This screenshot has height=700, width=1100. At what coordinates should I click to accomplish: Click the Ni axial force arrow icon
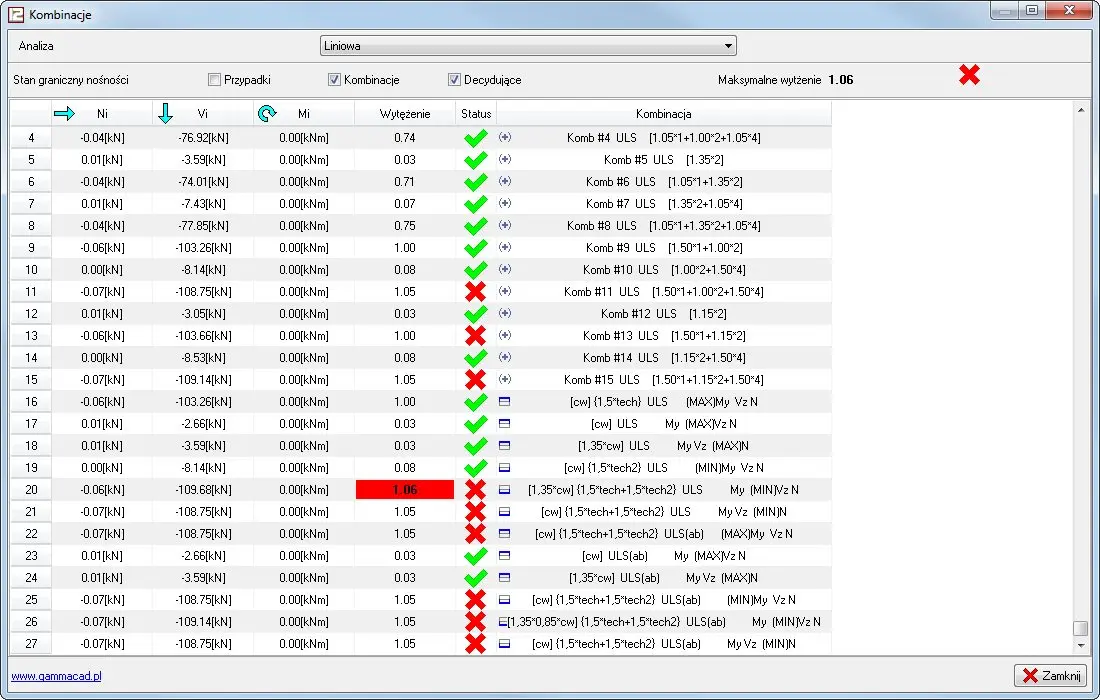click(x=64, y=114)
